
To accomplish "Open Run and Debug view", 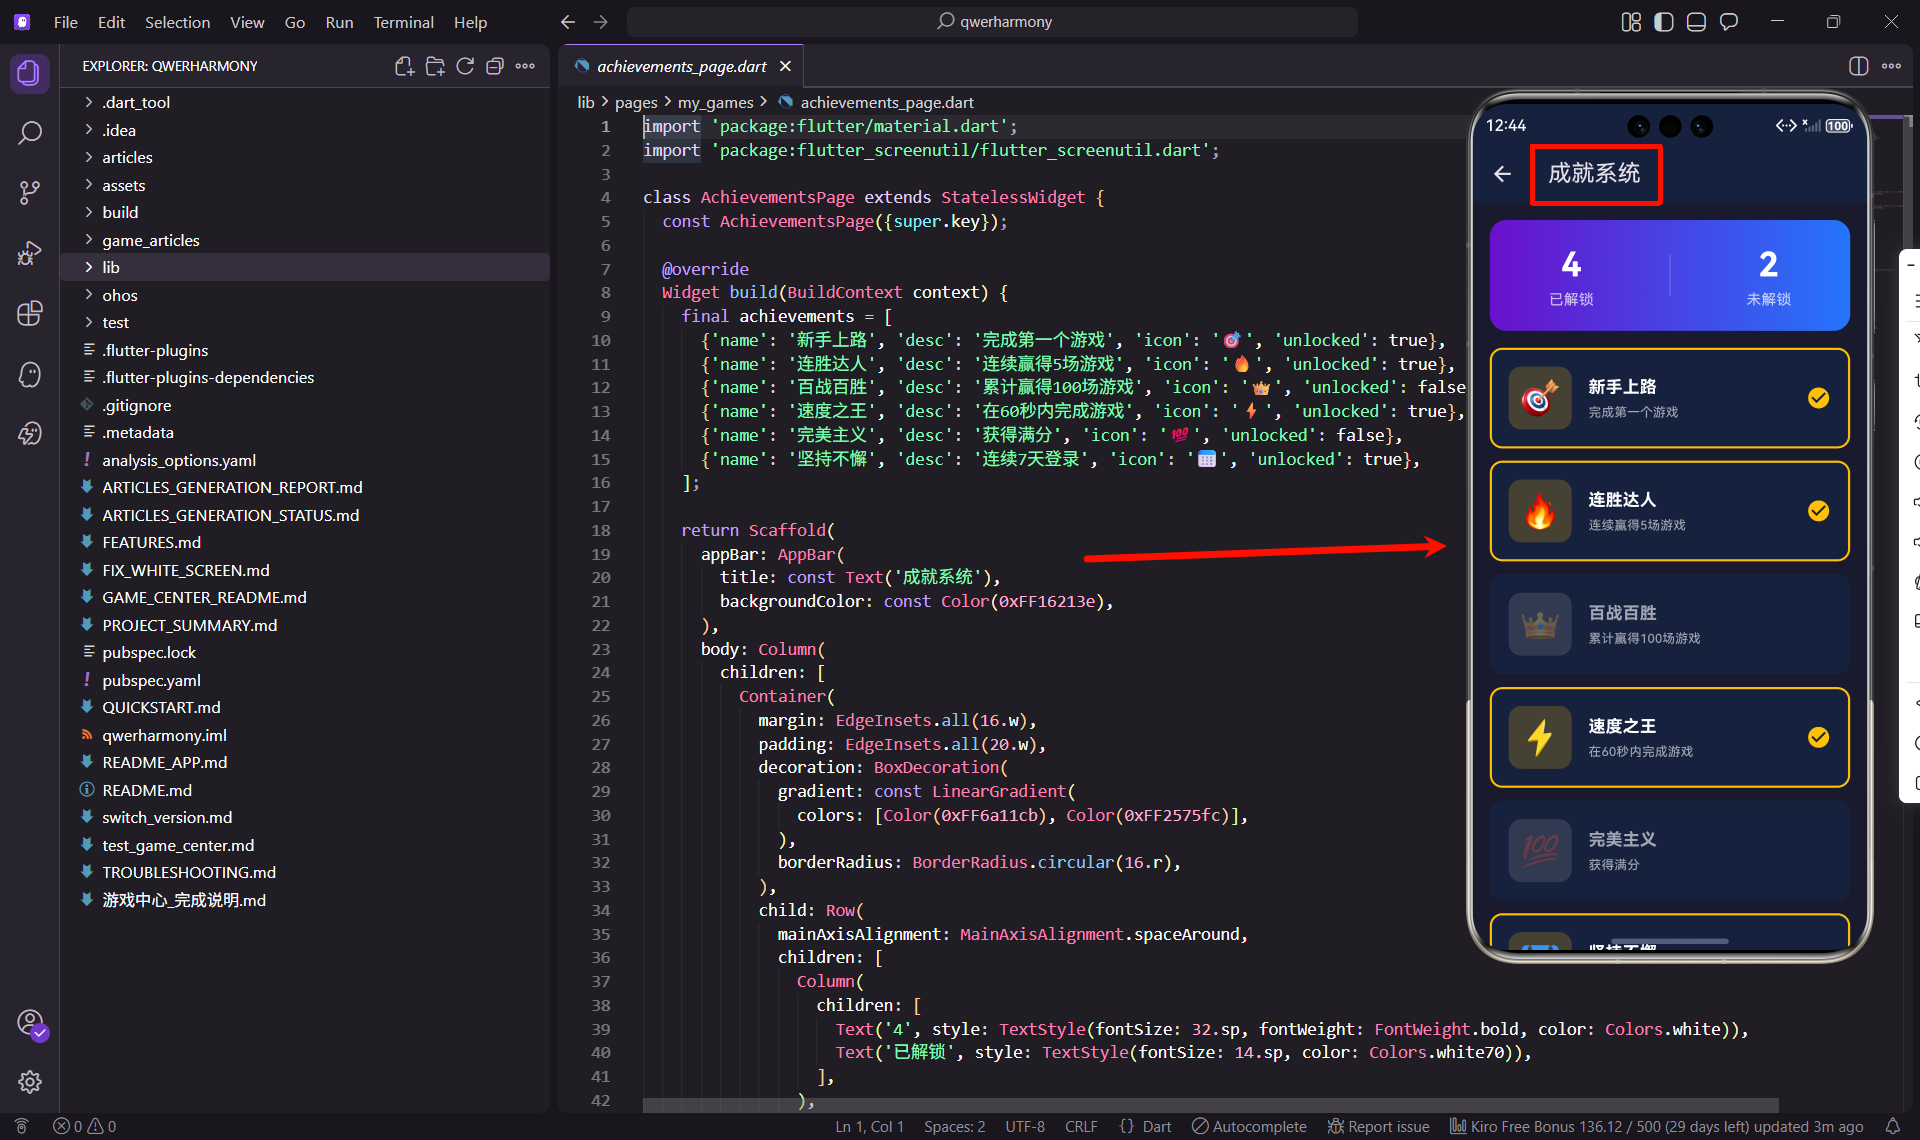I will [30, 253].
